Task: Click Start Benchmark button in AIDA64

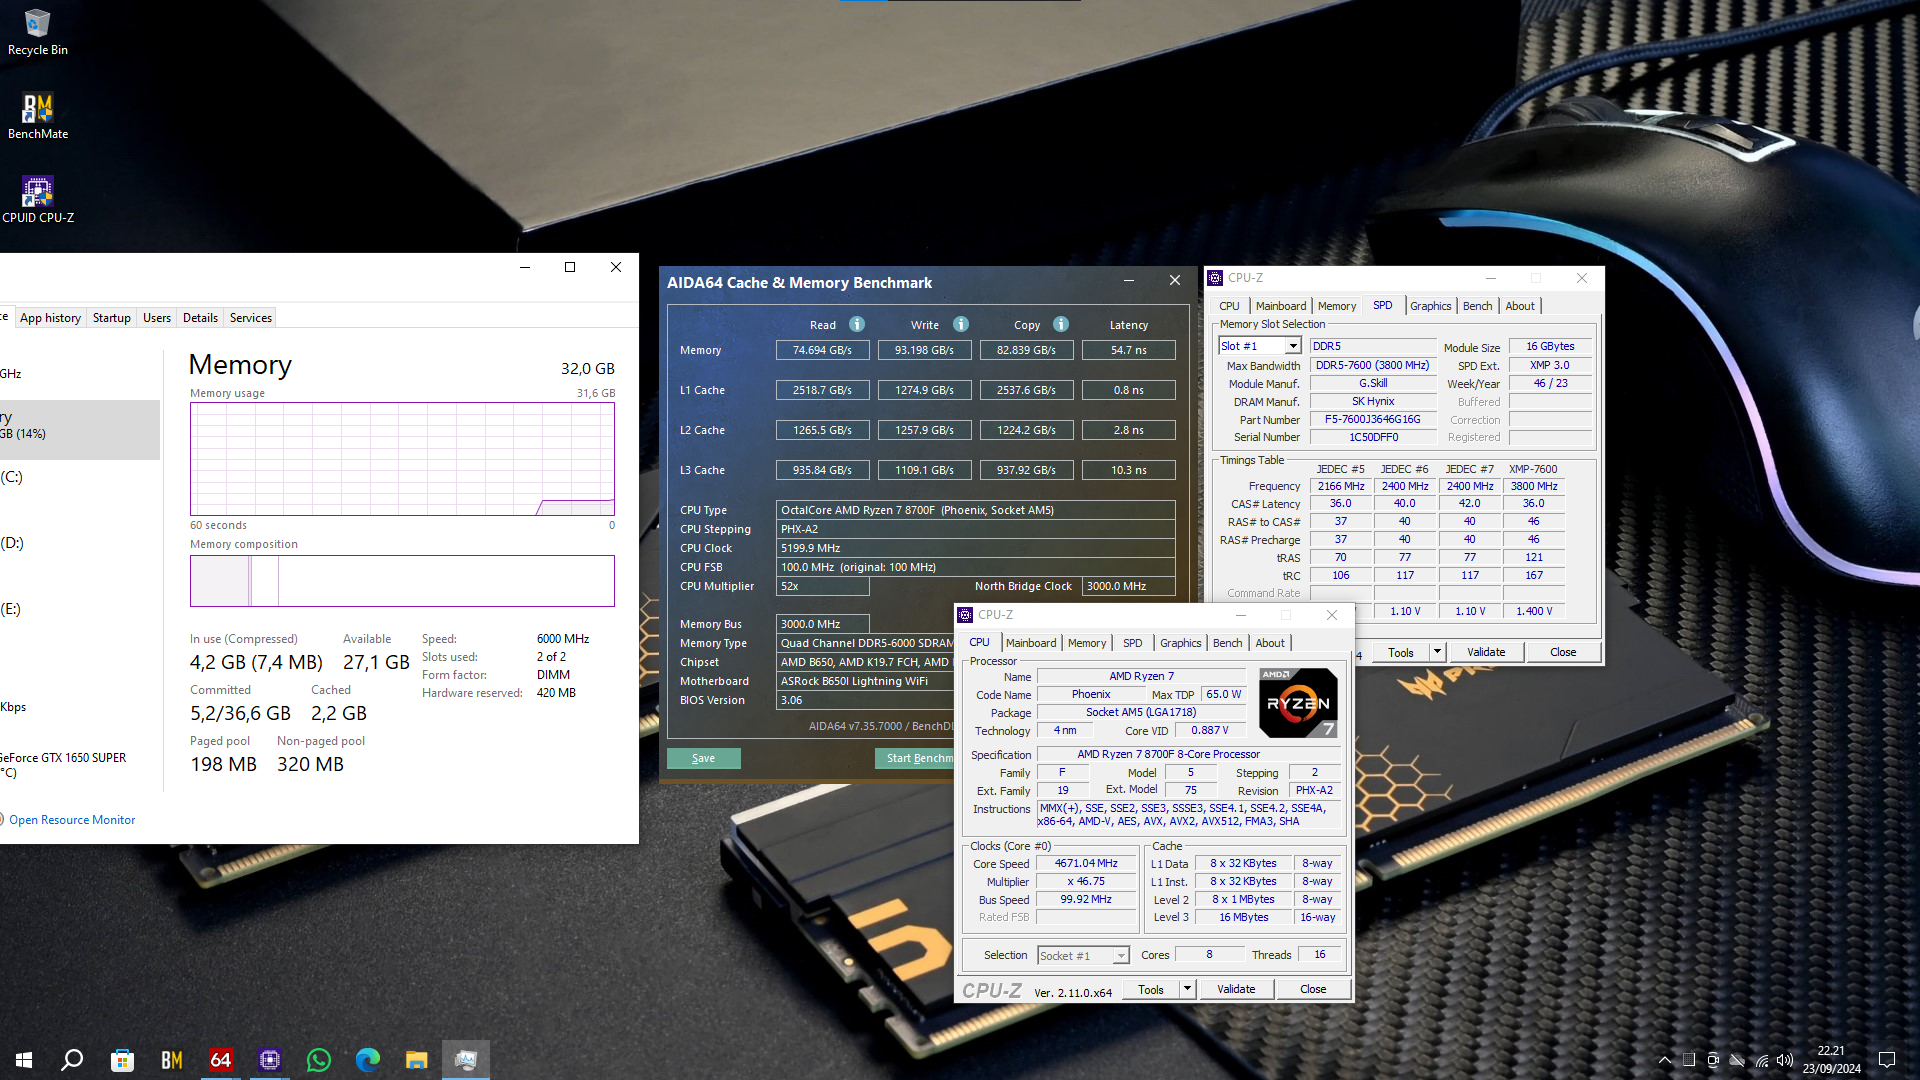Action: point(915,758)
